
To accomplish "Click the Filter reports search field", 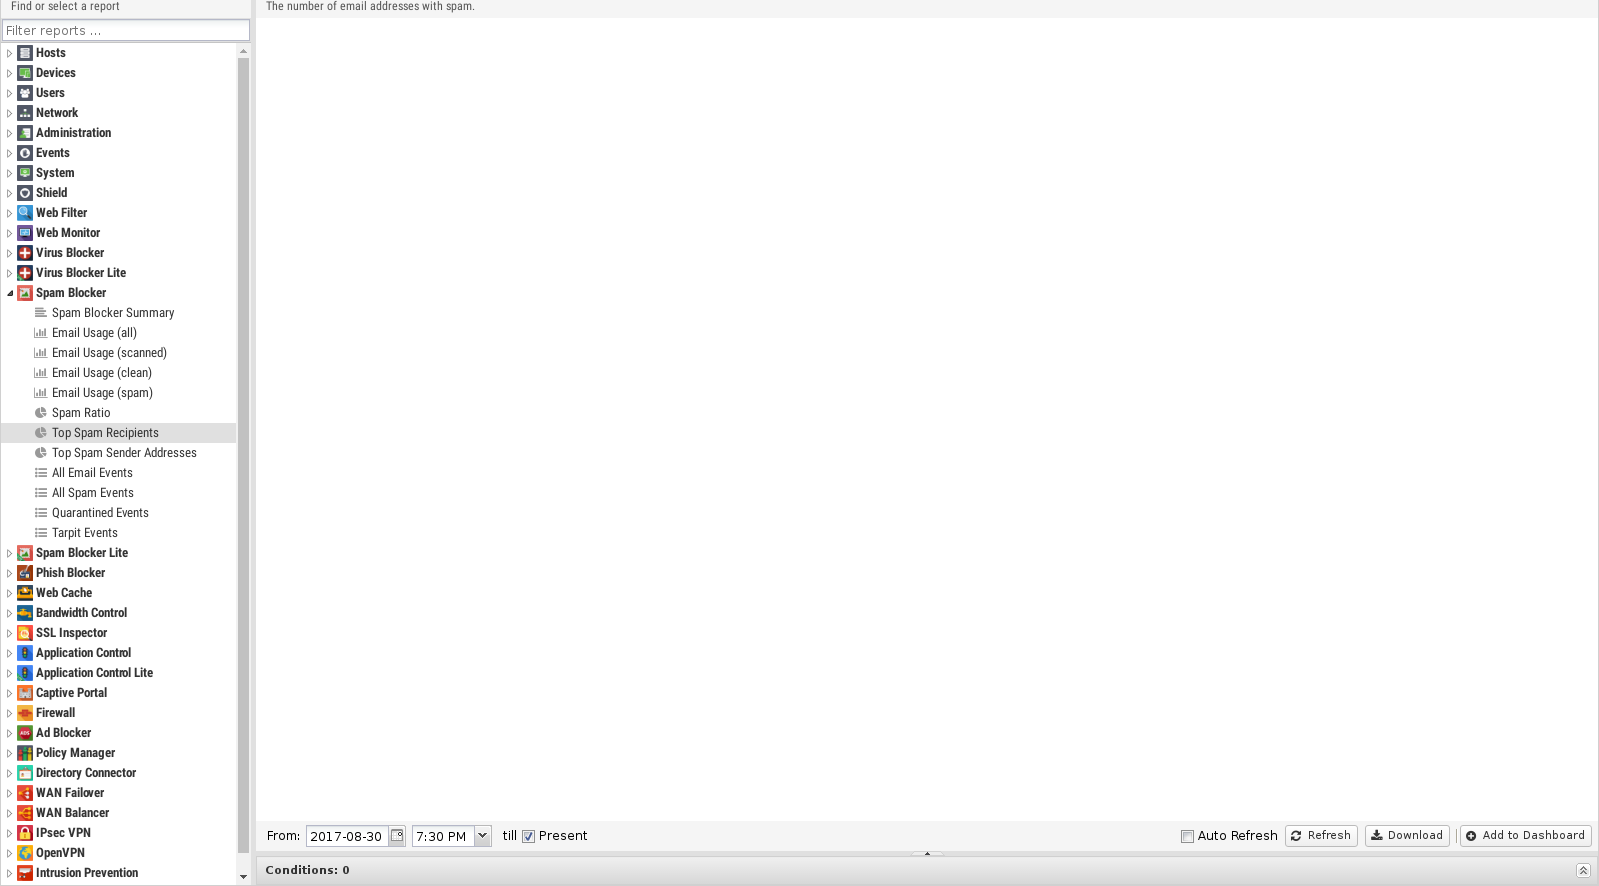I will [x=125, y=31].
